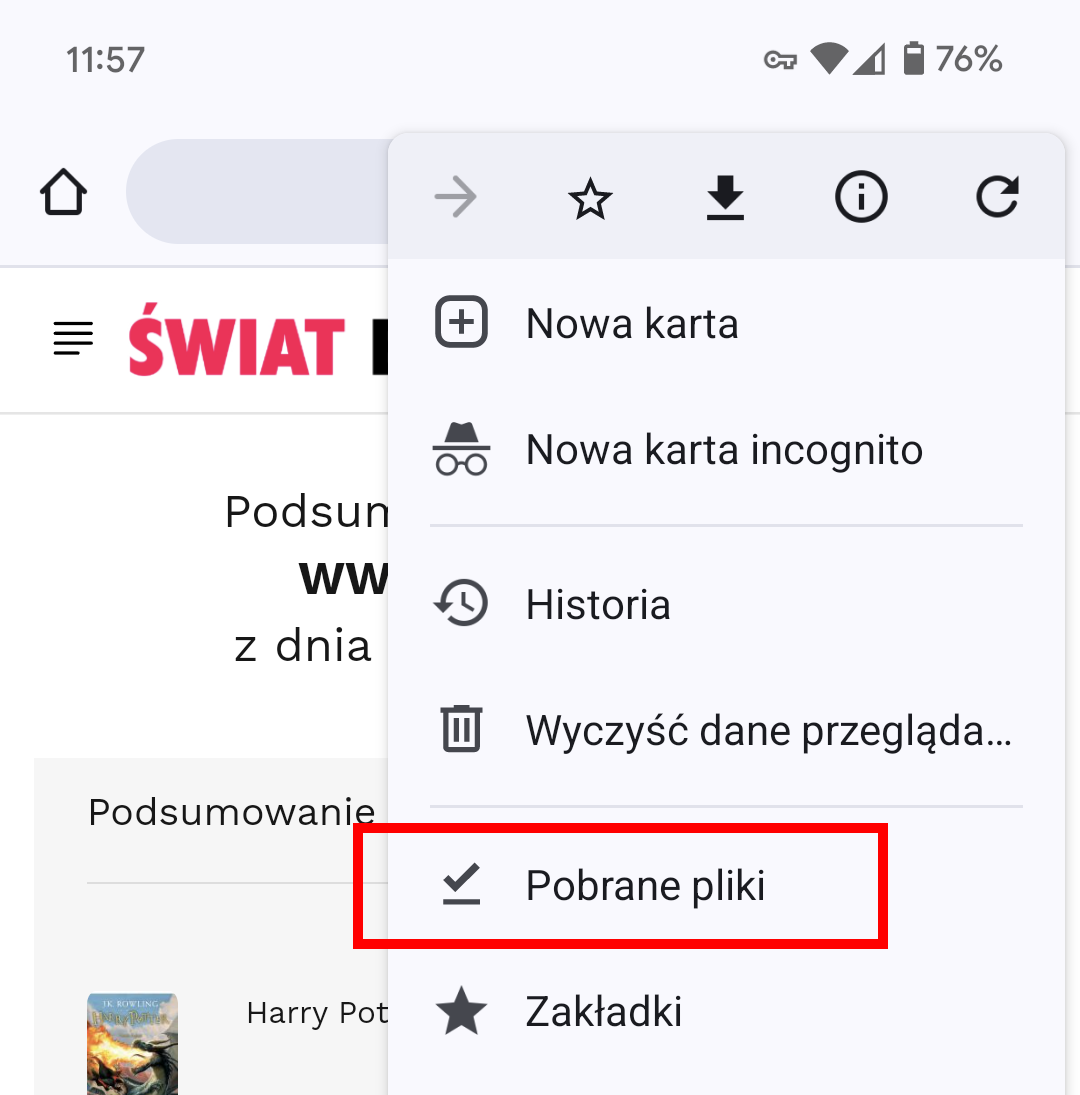This screenshot has width=1080, height=1095.
Task: Bookmark this page with star outline icon
Action: click(590, 198)
